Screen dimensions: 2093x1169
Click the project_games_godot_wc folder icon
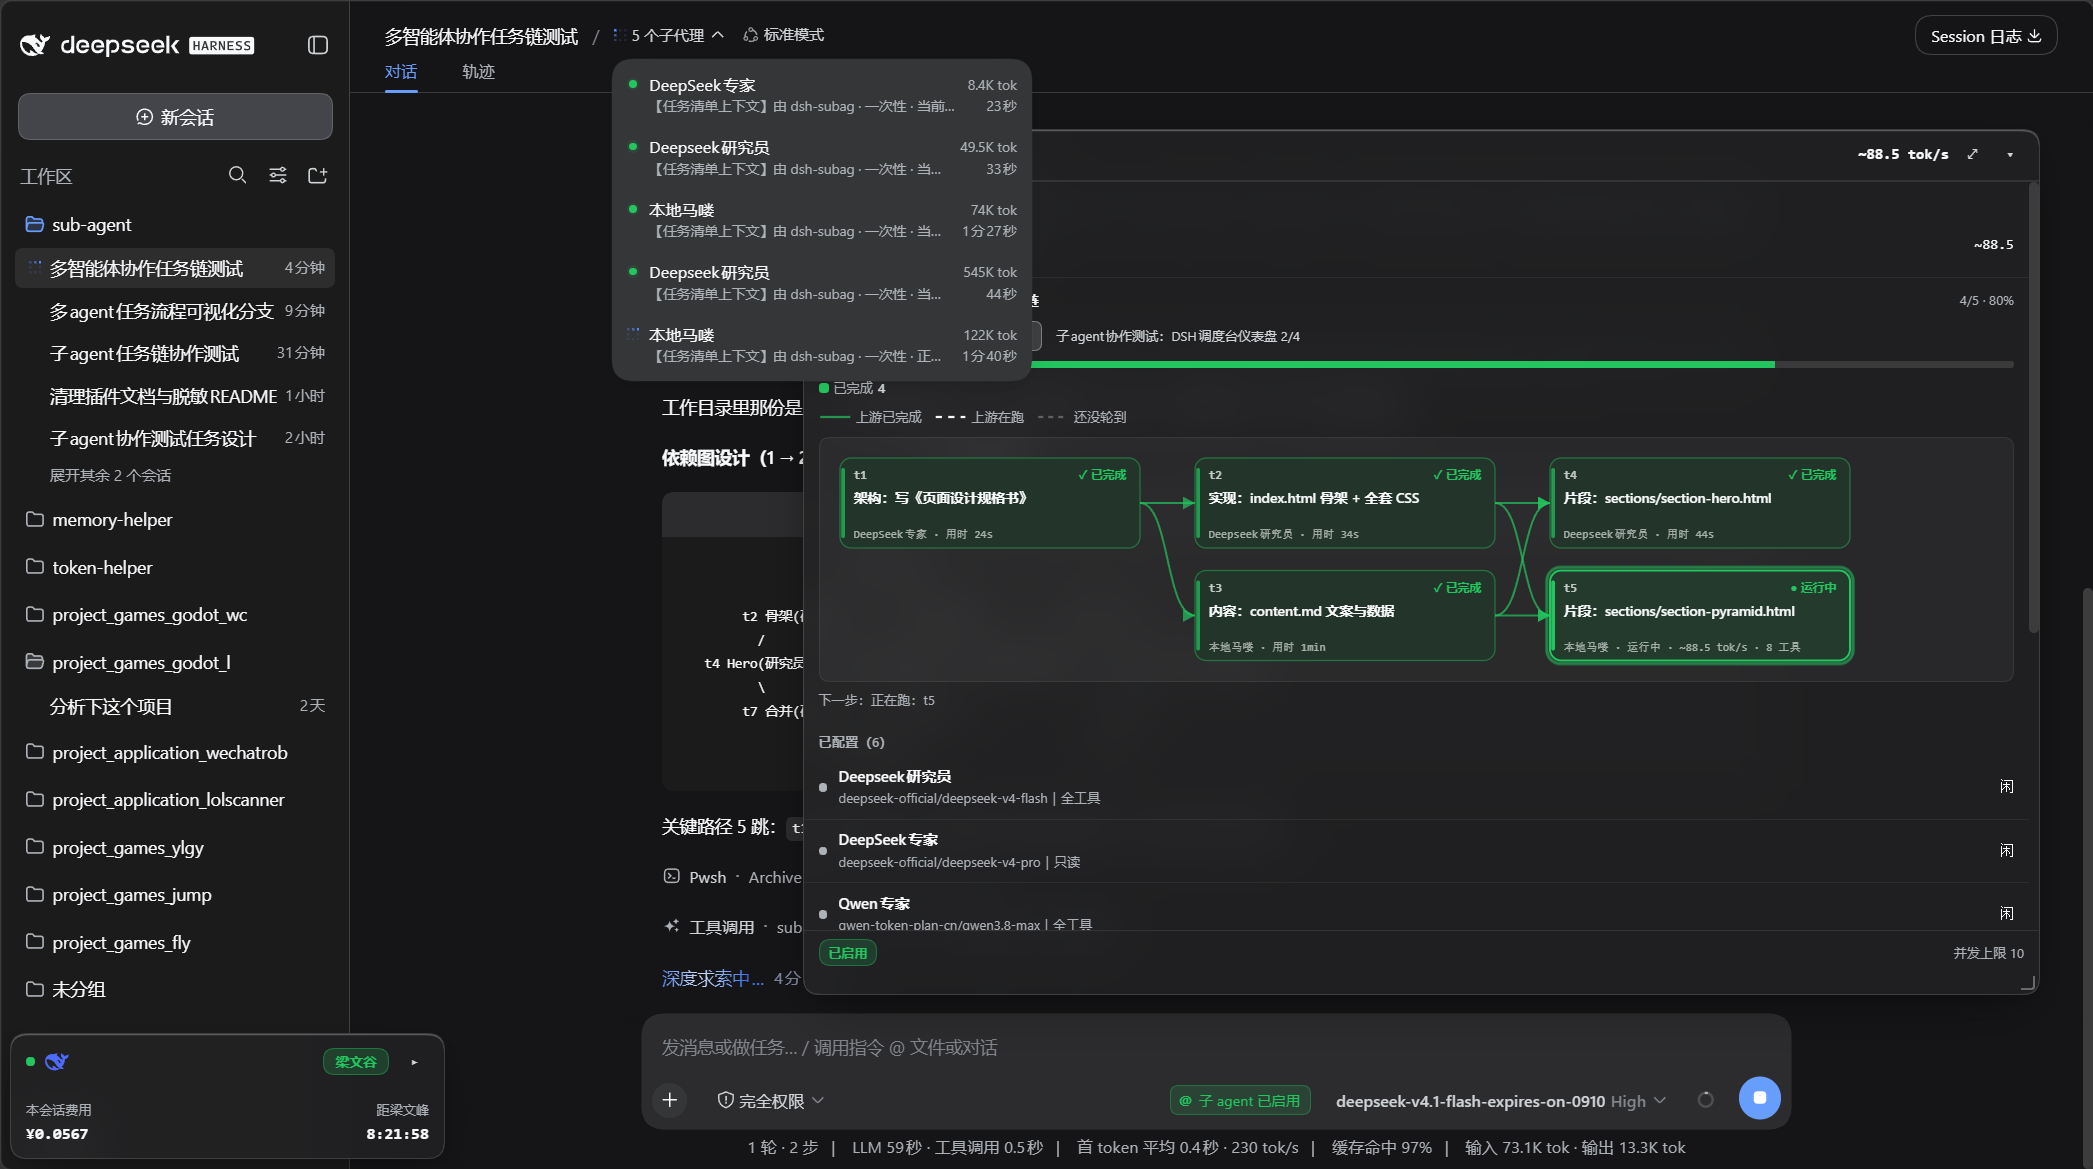(35, 614)
